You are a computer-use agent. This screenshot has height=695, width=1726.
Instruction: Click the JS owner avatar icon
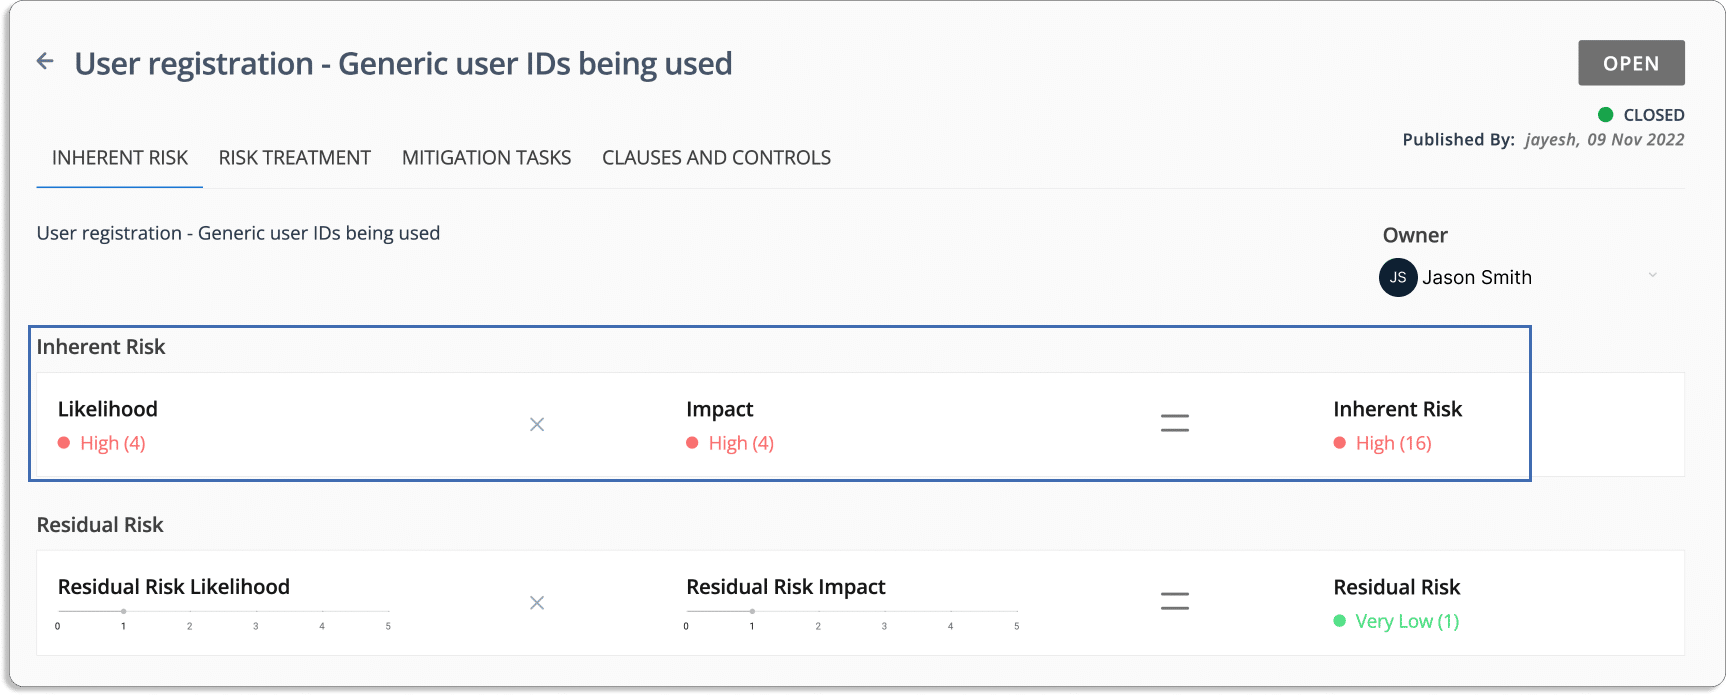coord(1397,277)
